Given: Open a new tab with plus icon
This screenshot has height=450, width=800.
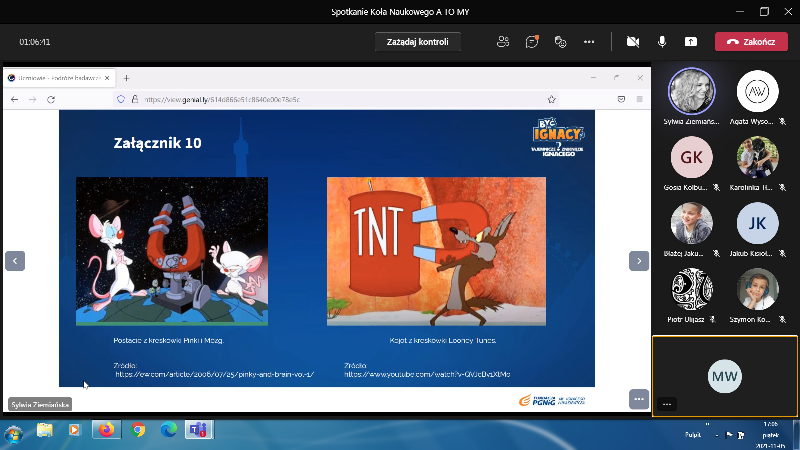Looking at the screenshot, I should [127, 78].
